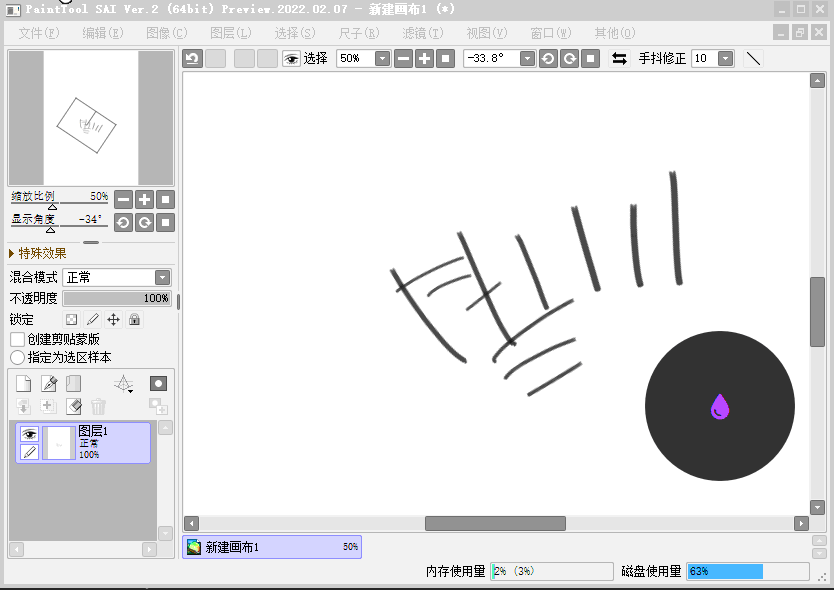Click the 不透明度 opacity slider bar

tap(117, 298)
